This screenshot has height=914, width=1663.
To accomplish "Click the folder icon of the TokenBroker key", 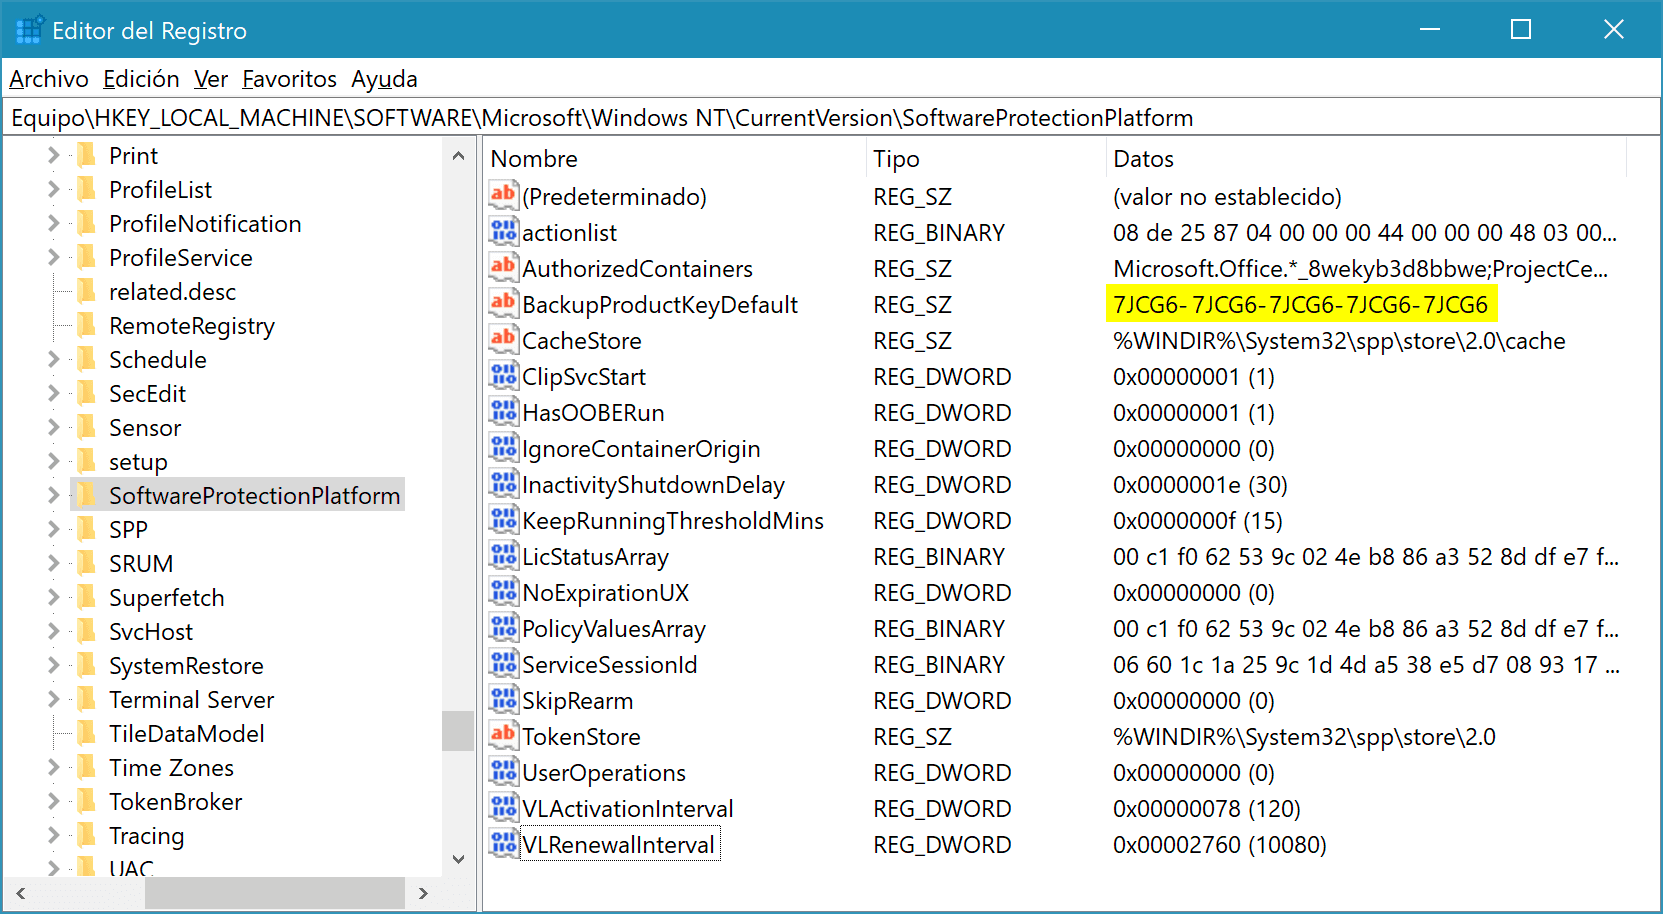I will click(x=87, y=800).
